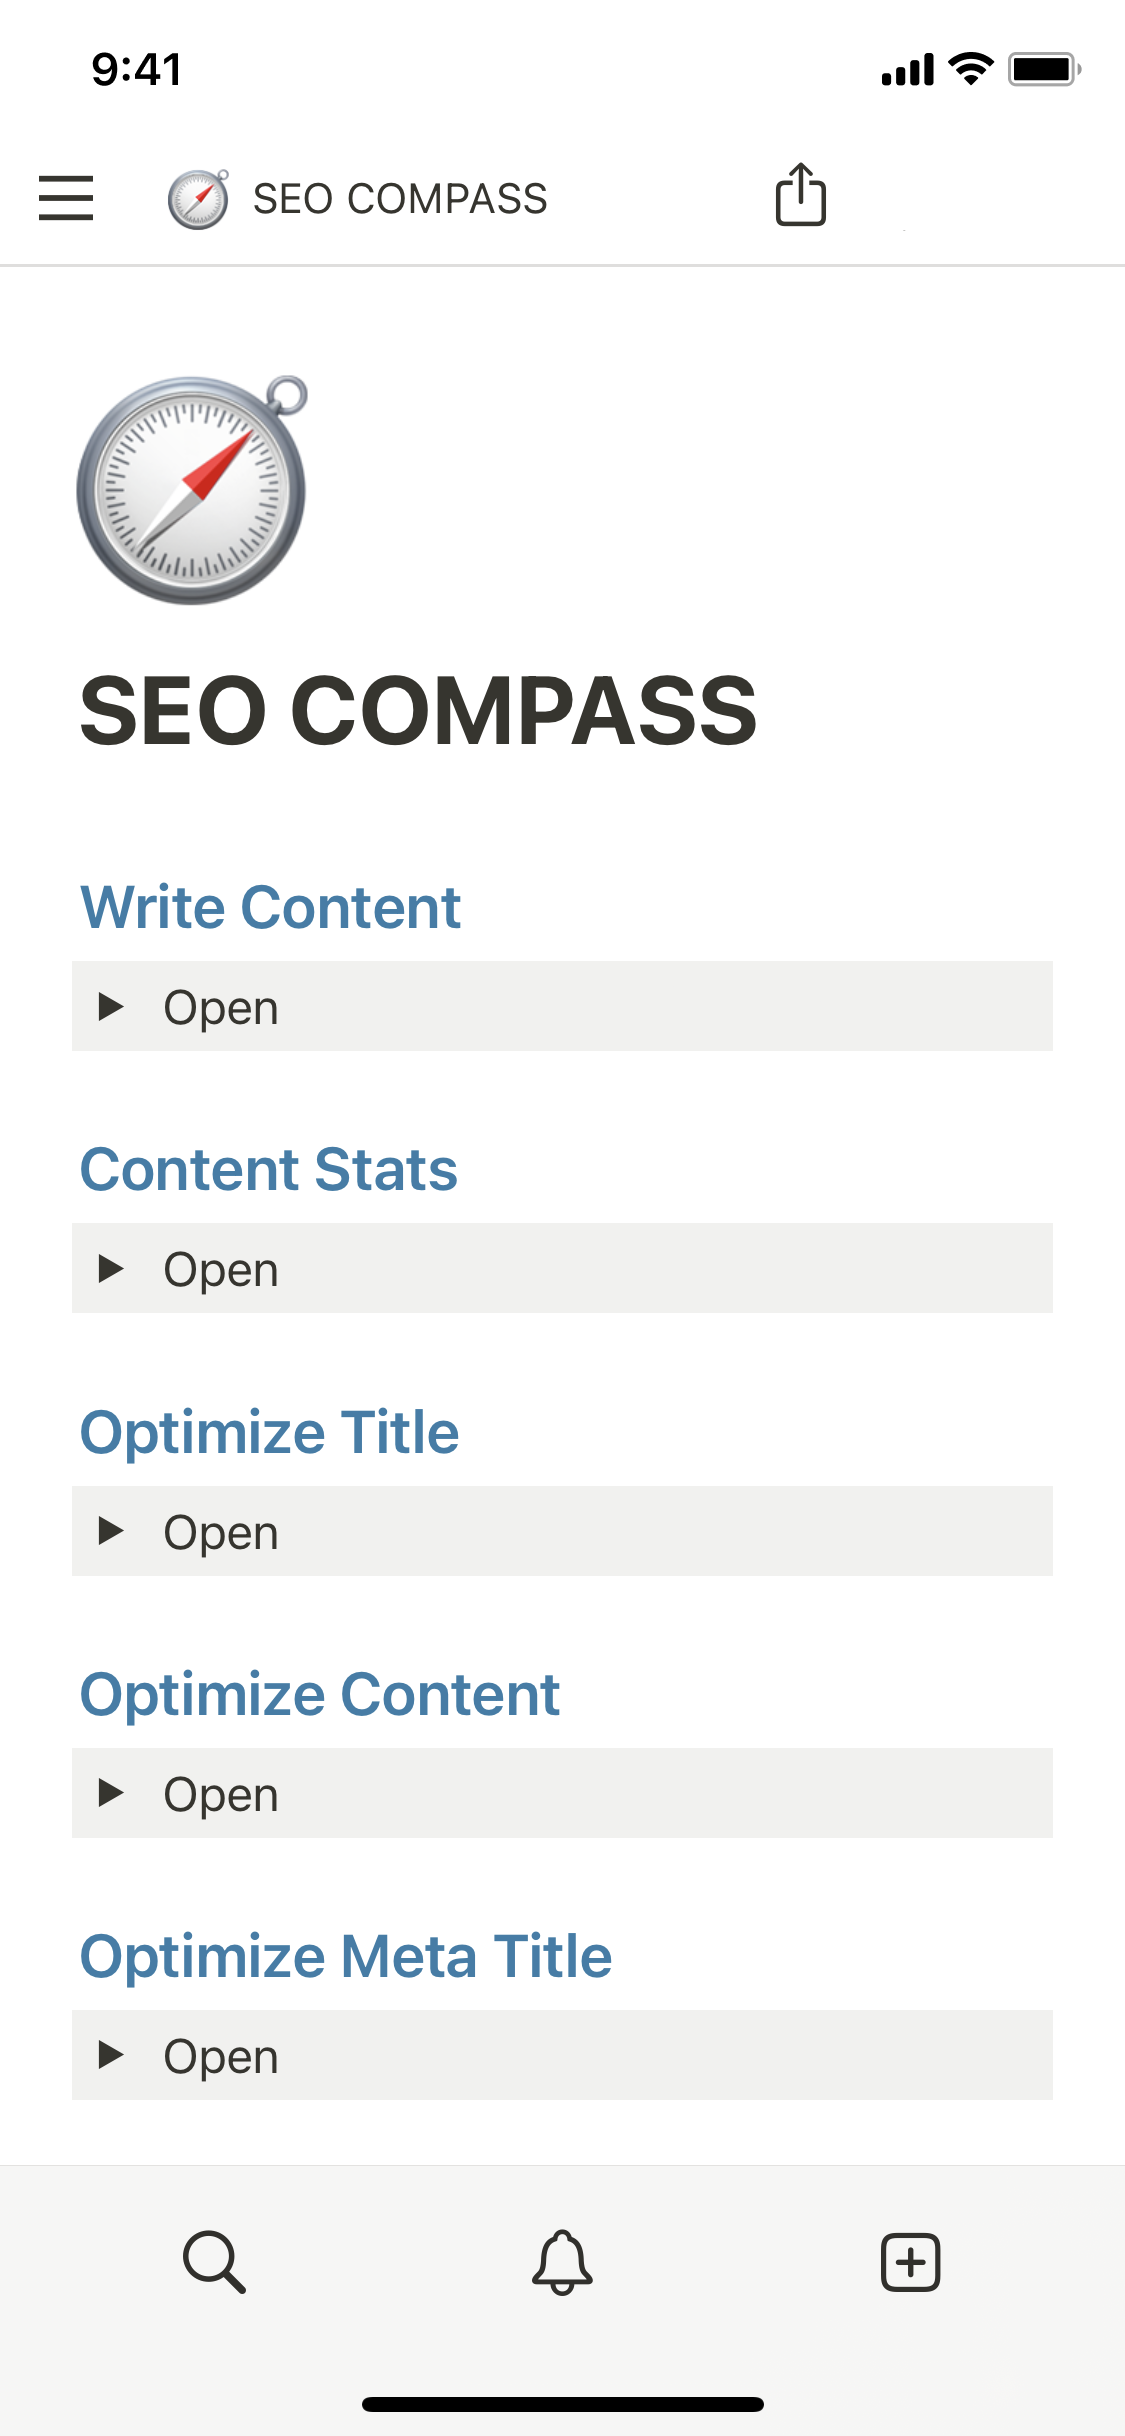Screen dimensions: 1125x2436
Task: Tap the Write Content heading
Action: pyautogui.click(x=270, y=907)
